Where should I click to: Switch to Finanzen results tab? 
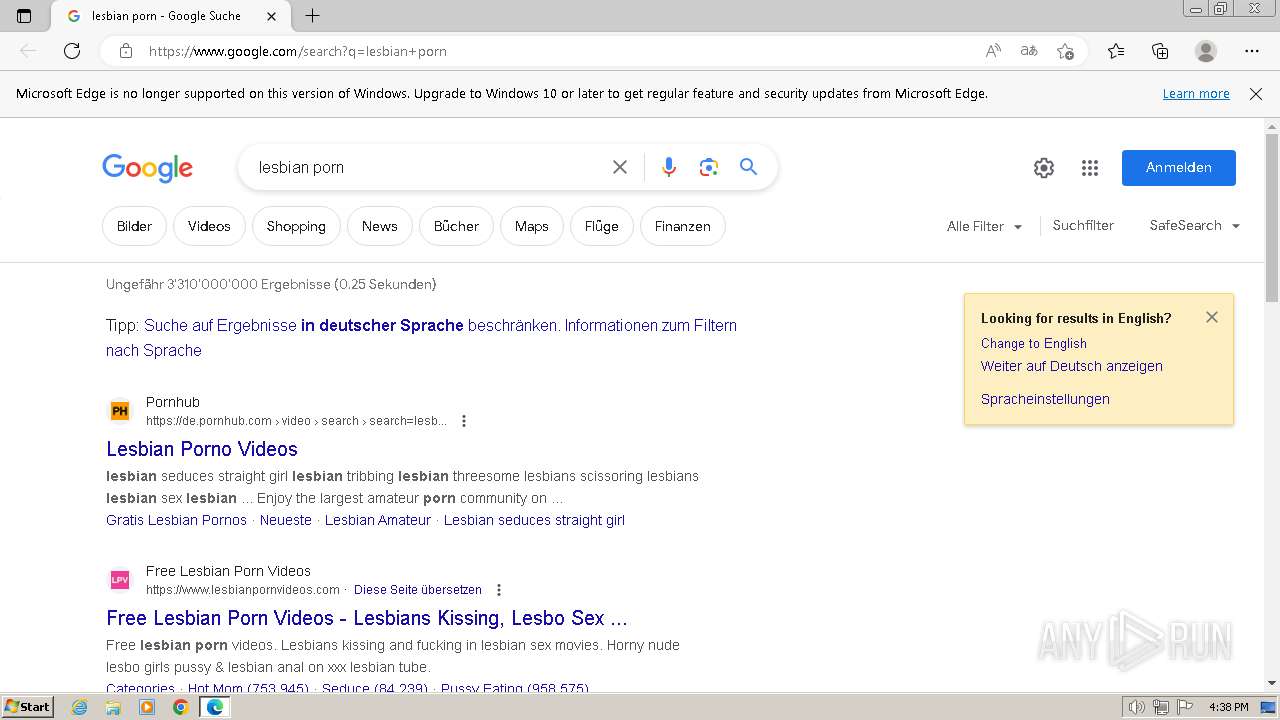683,226
